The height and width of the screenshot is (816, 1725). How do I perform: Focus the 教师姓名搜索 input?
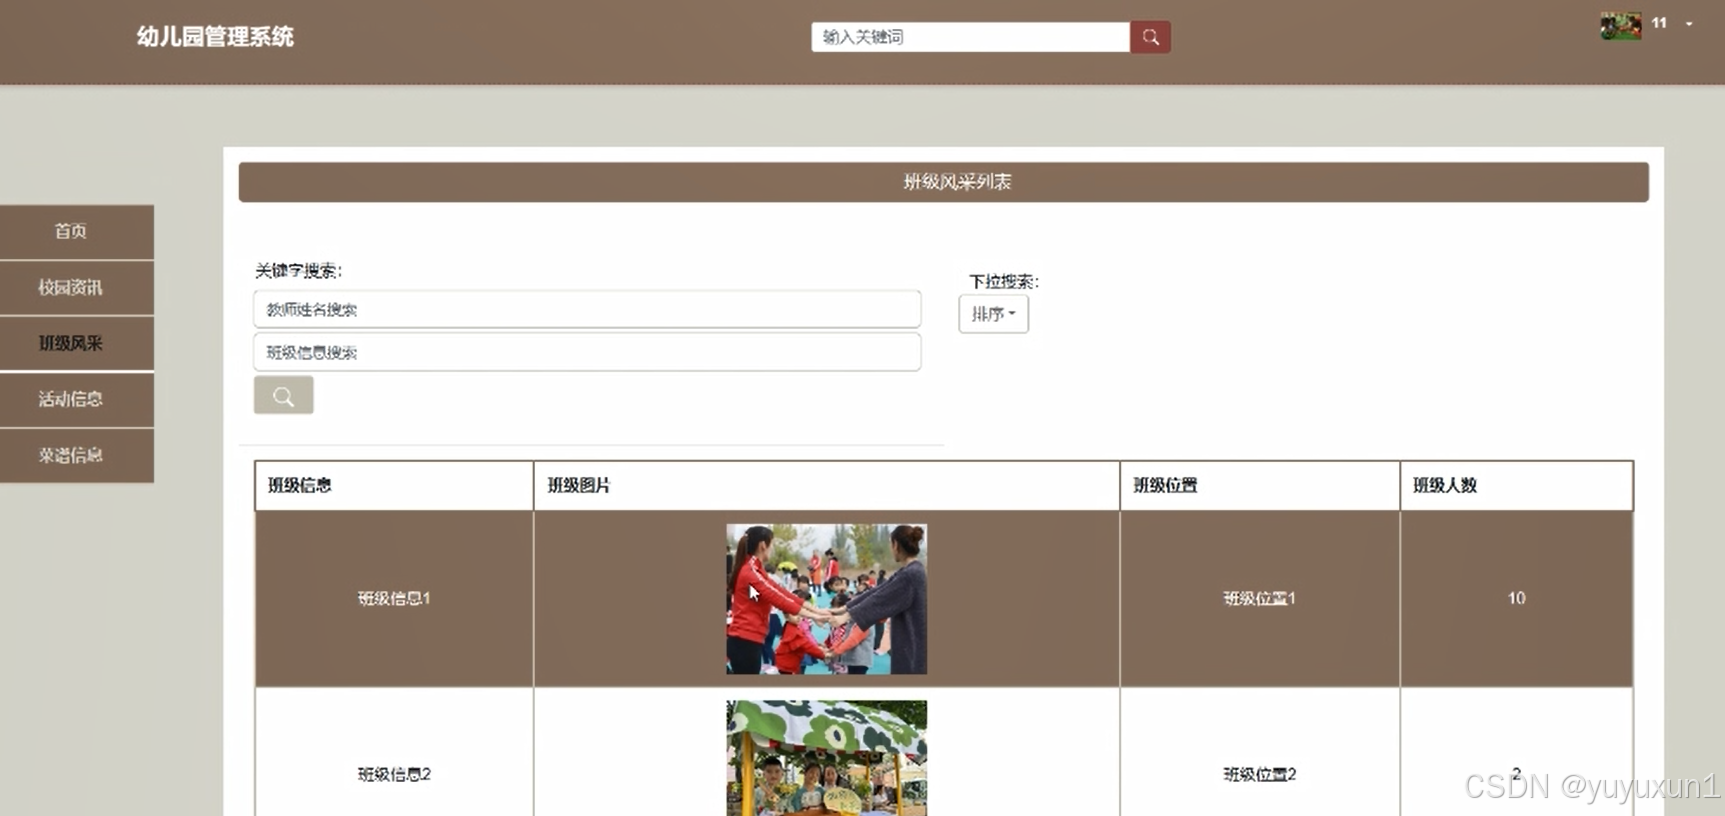(x=587, y=309)
